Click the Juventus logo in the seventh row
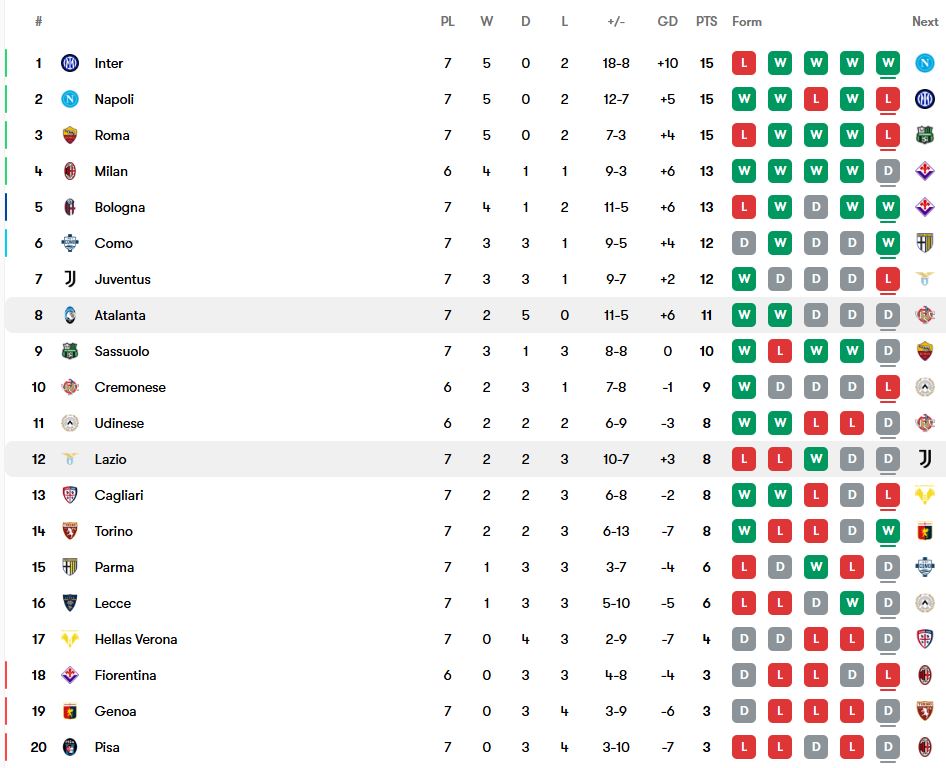 coord(70,279)
